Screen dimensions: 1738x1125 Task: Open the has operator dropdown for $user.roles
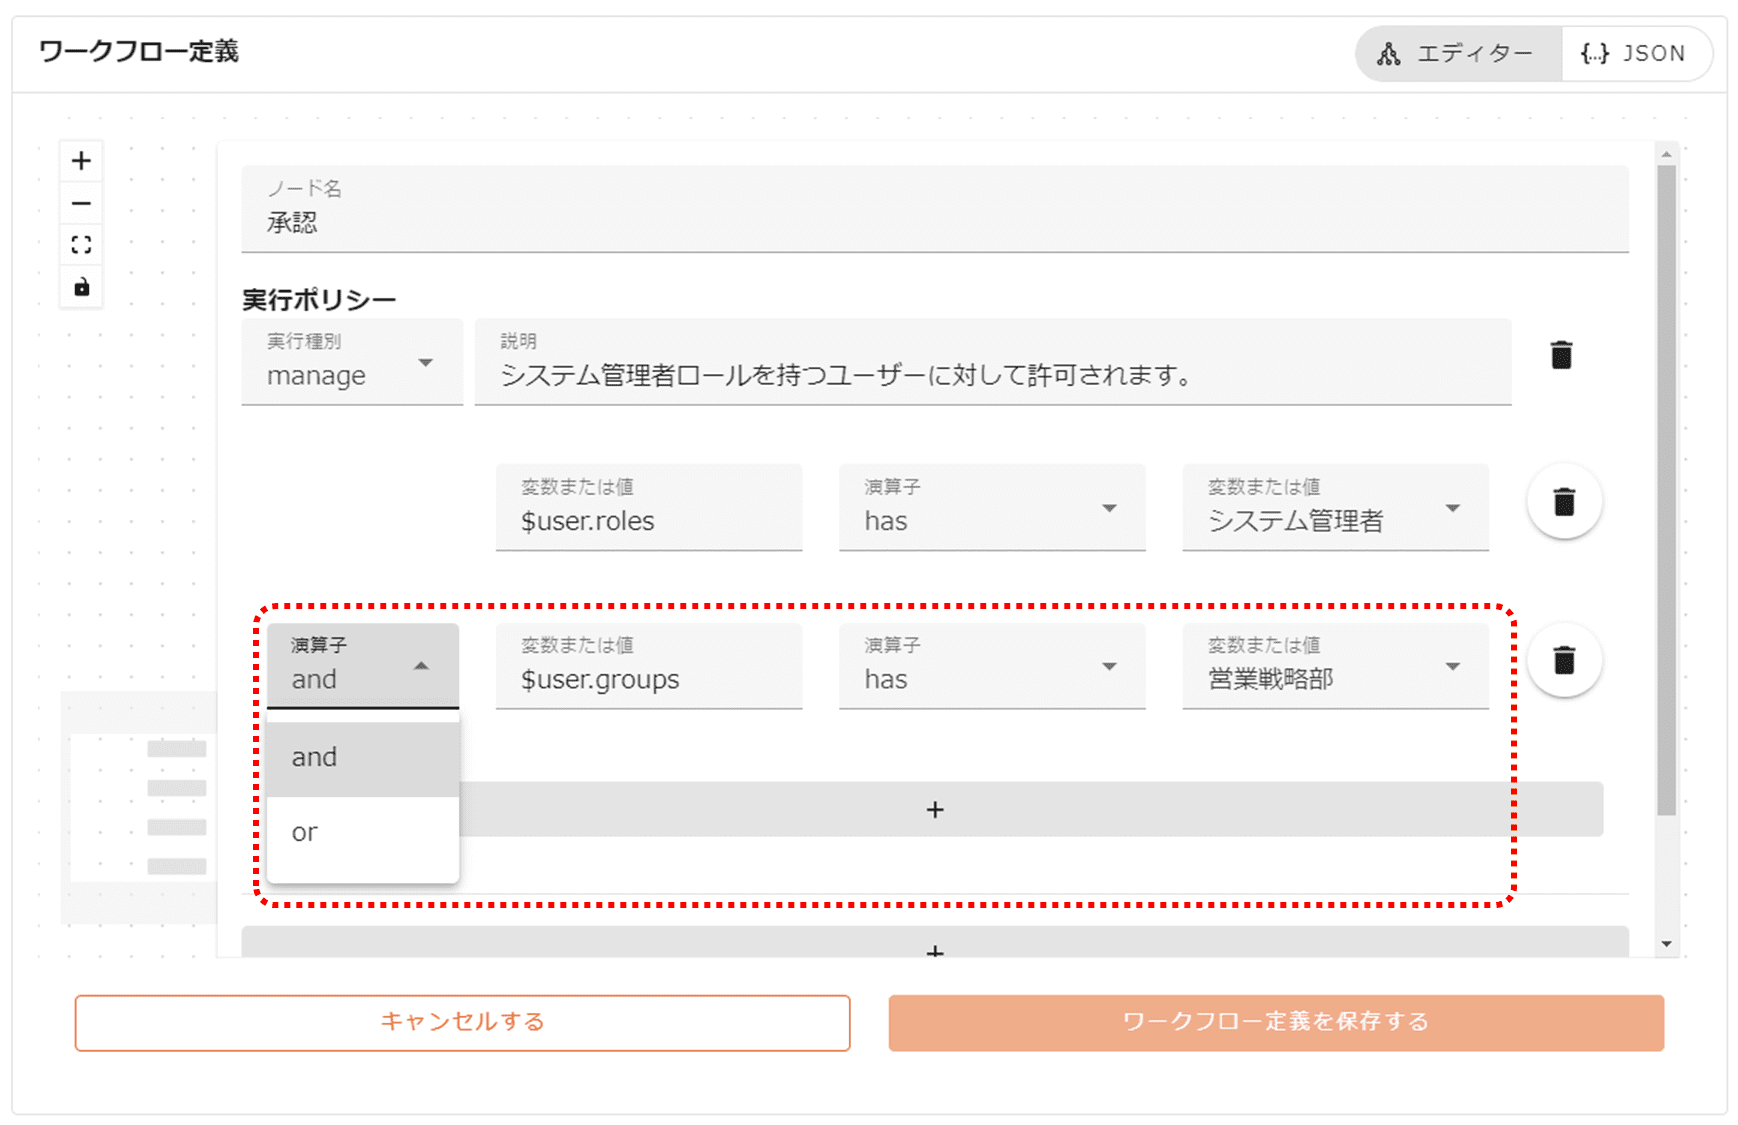[991, 508]
